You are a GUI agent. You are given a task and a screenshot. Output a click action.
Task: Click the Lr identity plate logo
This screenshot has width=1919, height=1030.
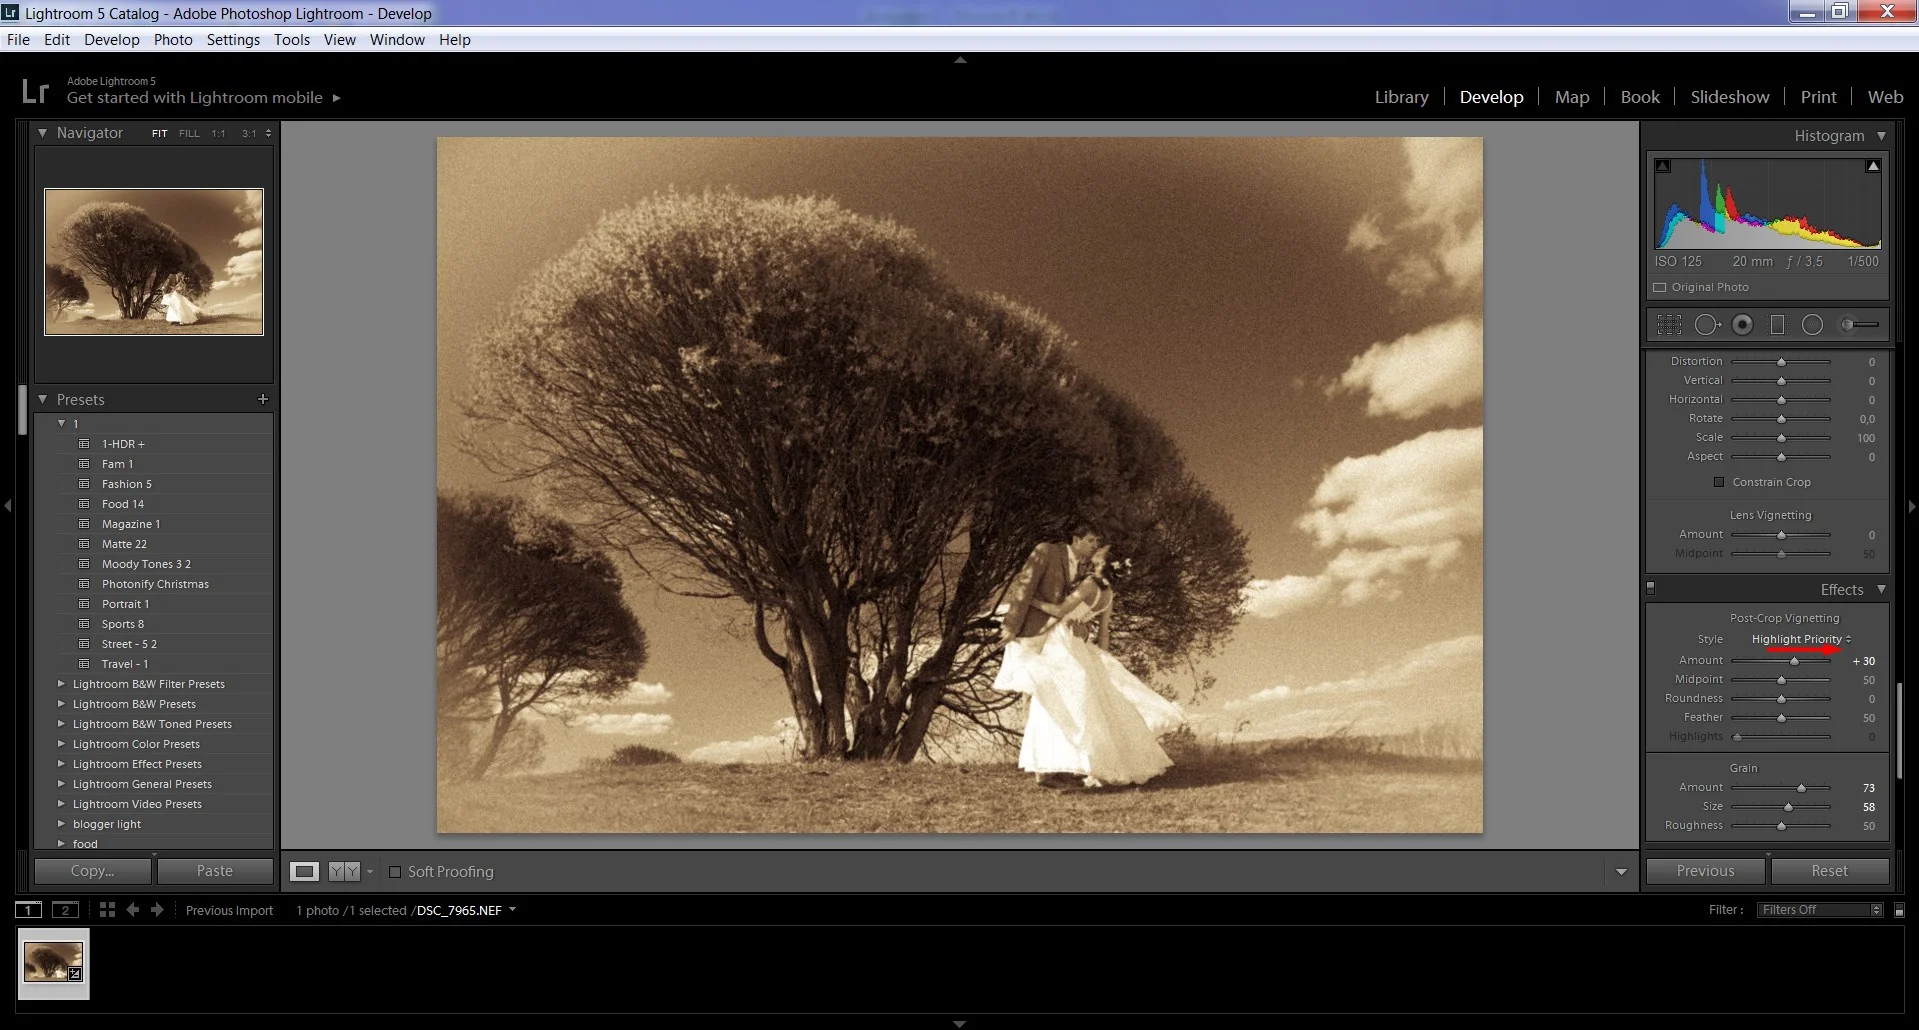point(35,91)
